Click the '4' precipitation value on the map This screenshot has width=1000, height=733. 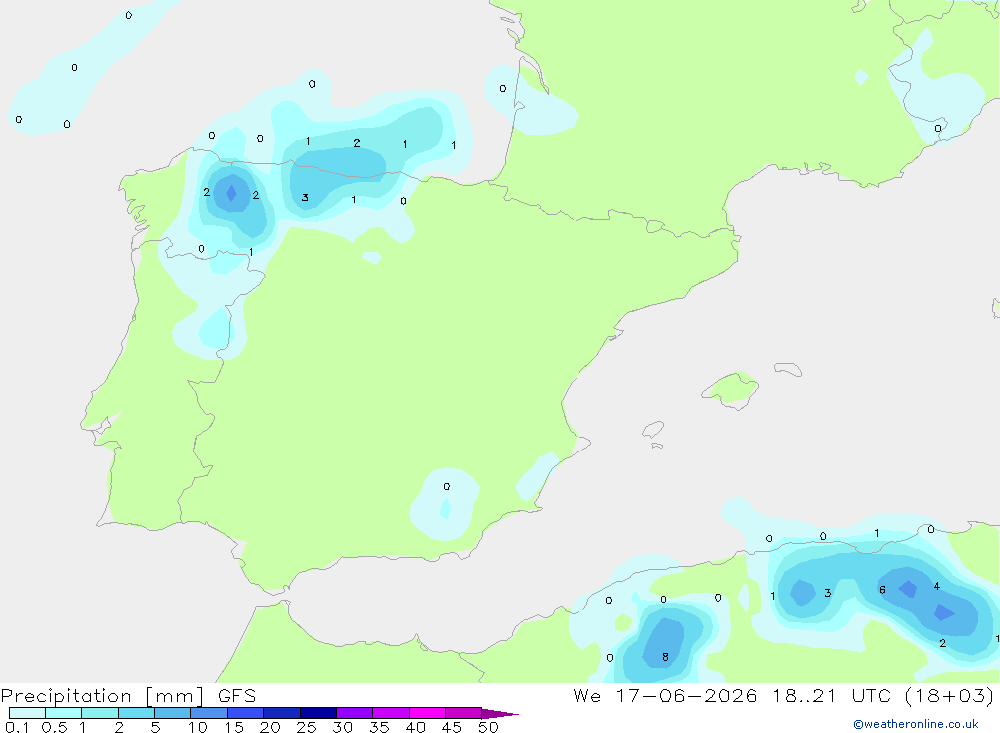pos(936,586)
